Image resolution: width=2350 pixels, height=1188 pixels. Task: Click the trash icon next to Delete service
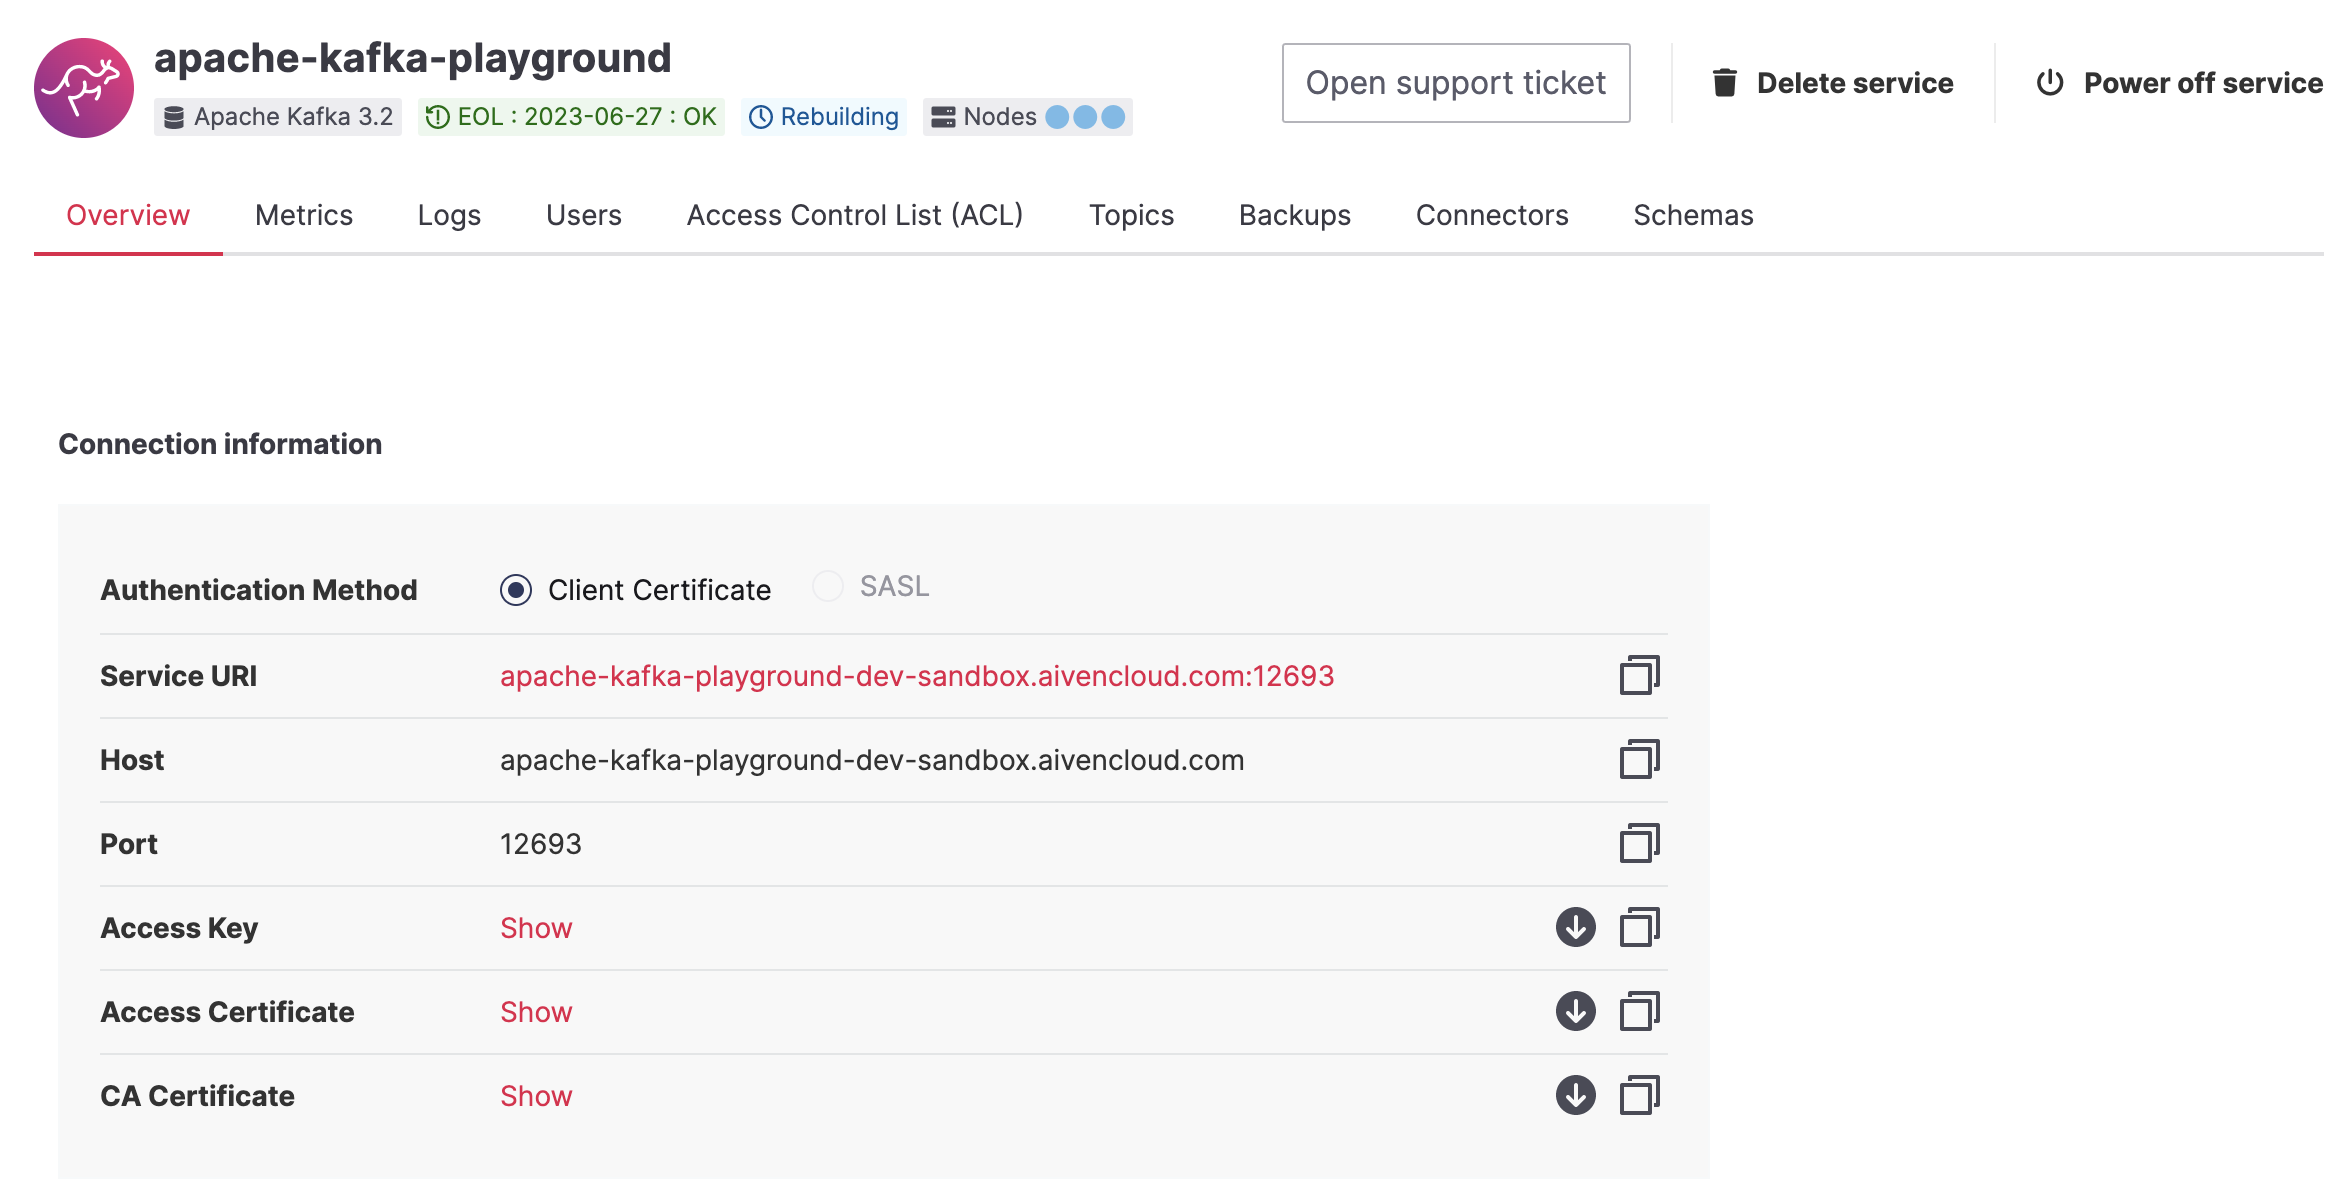pos(1725,82)
